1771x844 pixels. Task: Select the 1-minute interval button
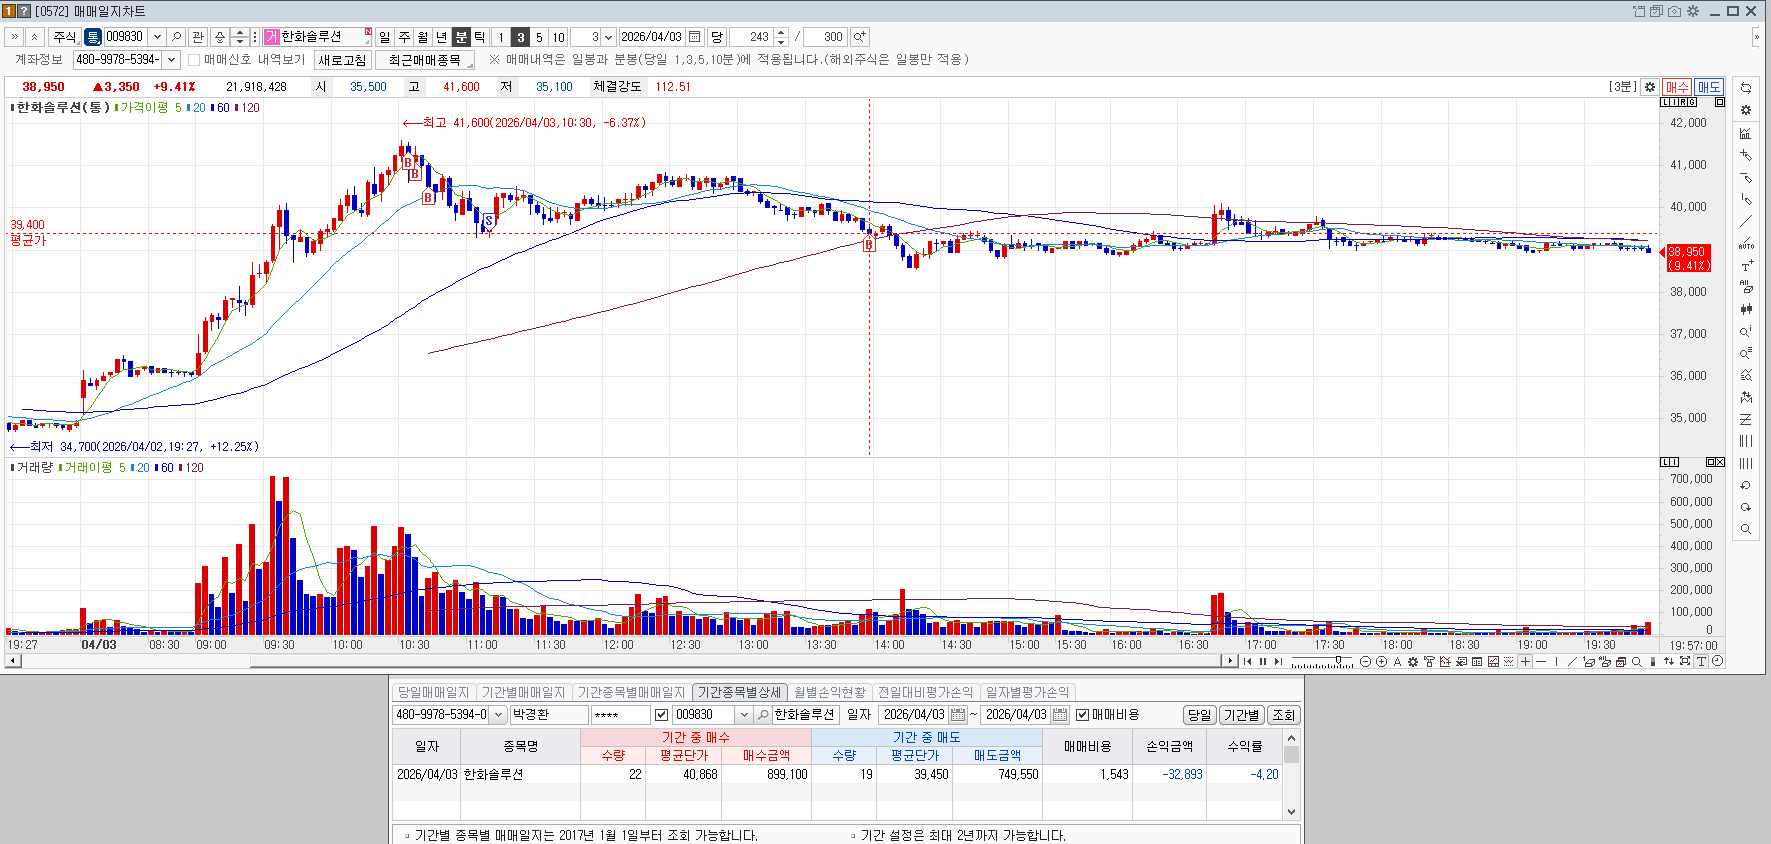click(501, 37)
